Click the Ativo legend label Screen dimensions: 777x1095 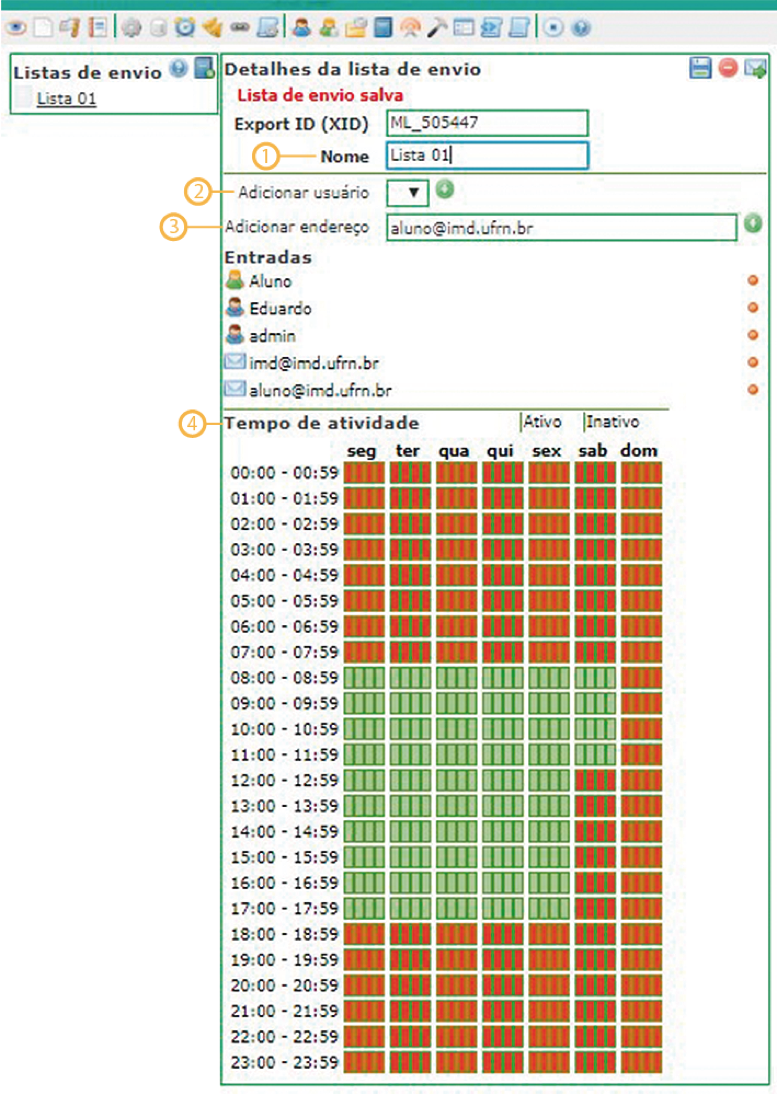point(542,421)
